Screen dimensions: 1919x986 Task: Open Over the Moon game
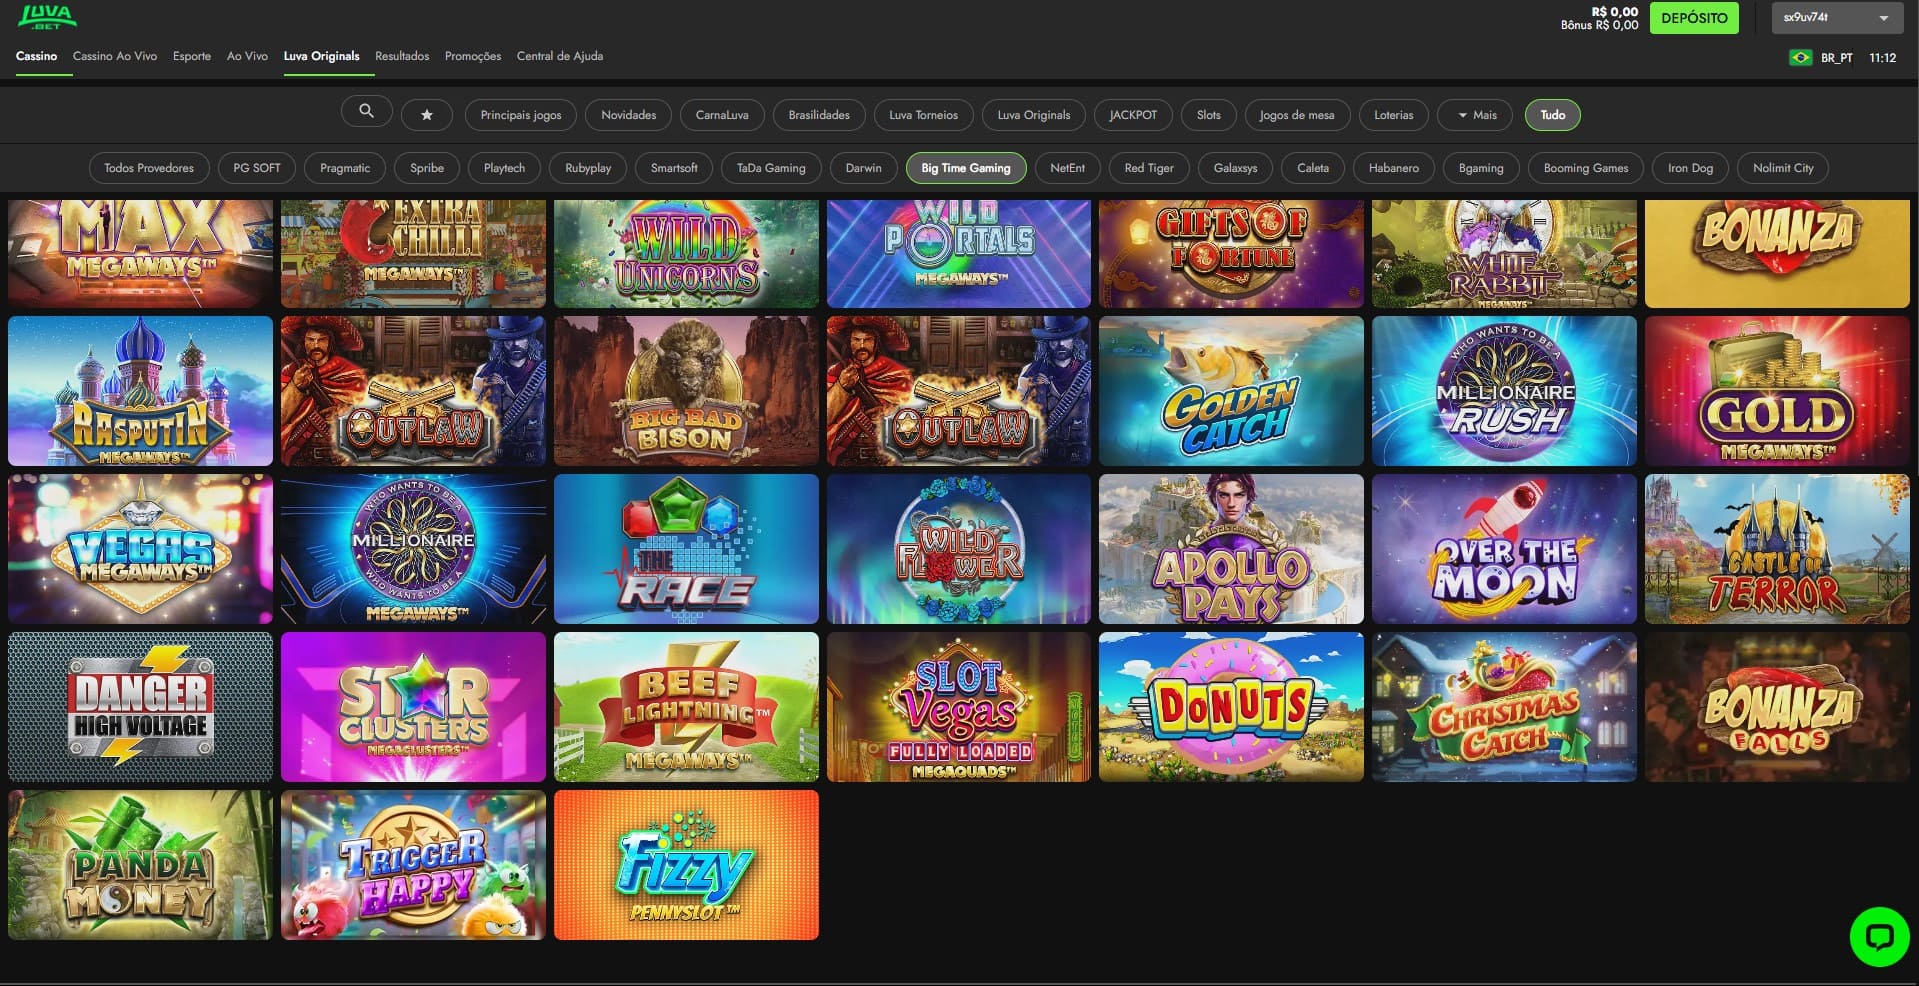(x=1504, y=549)
